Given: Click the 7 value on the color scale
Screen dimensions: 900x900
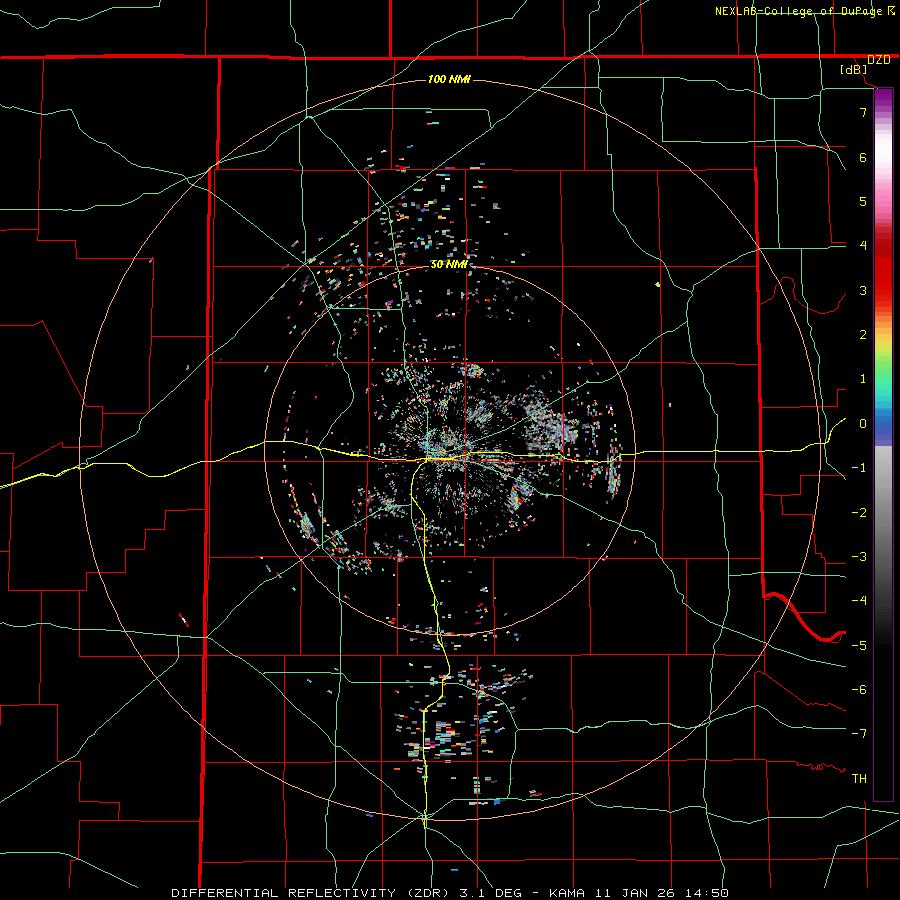Looking at the screenshot, I should [x=863, y=112].
